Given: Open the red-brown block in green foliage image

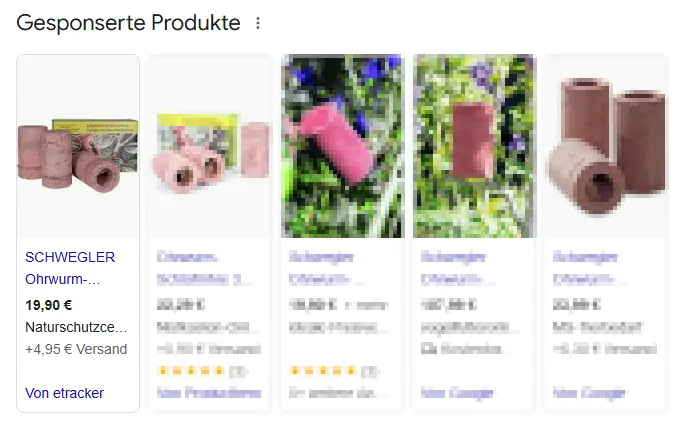Looking at the screenshot, I should 474,146.
